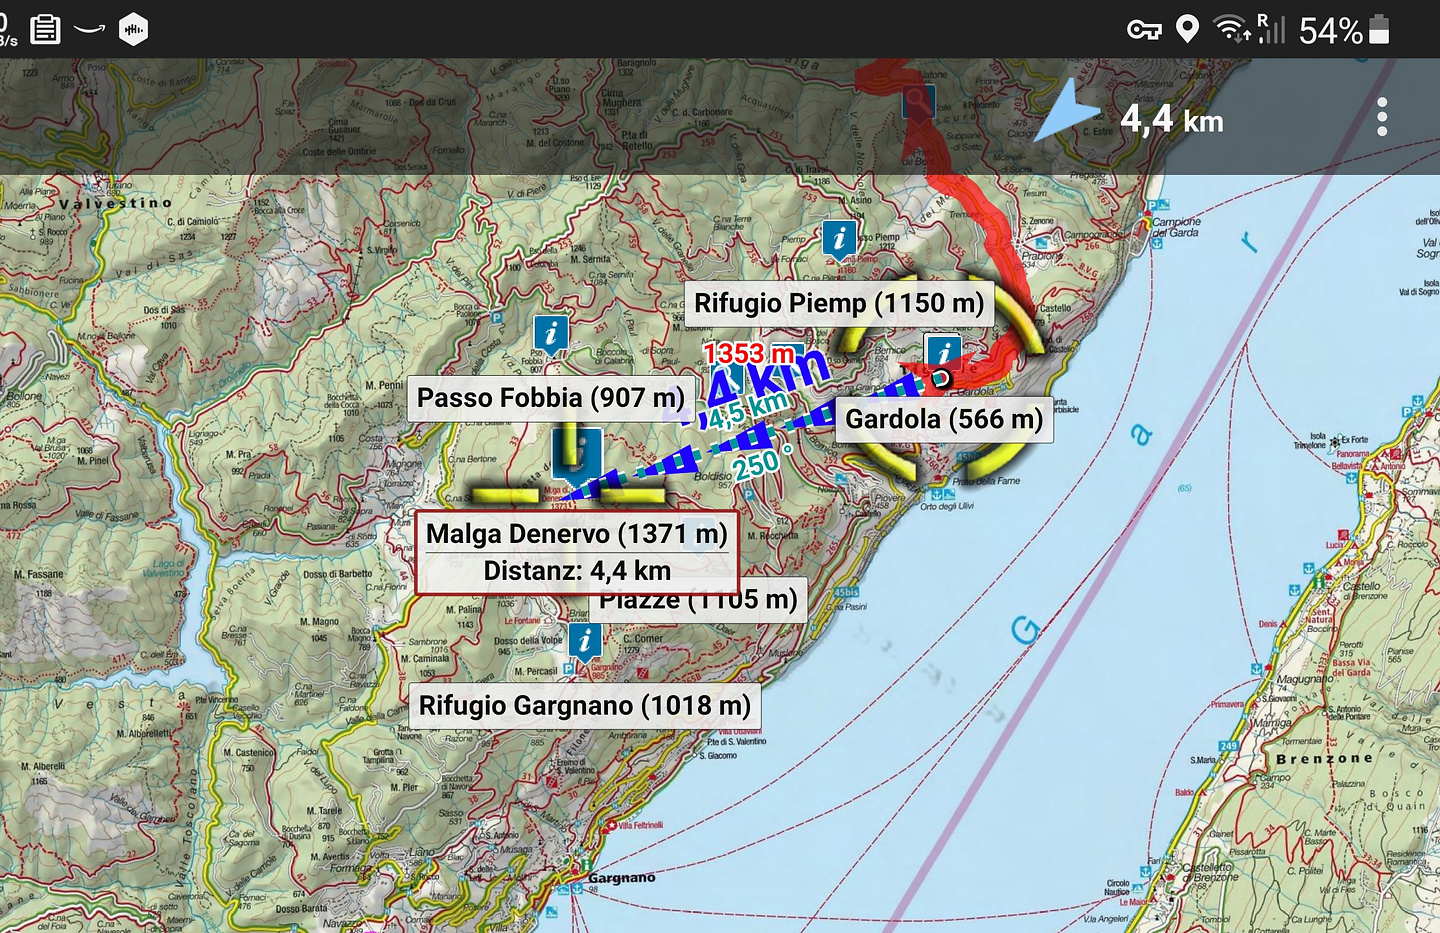Open the Gardola (566 m) label
Viewport: 1440px width, 933px height.
[944, 419]
